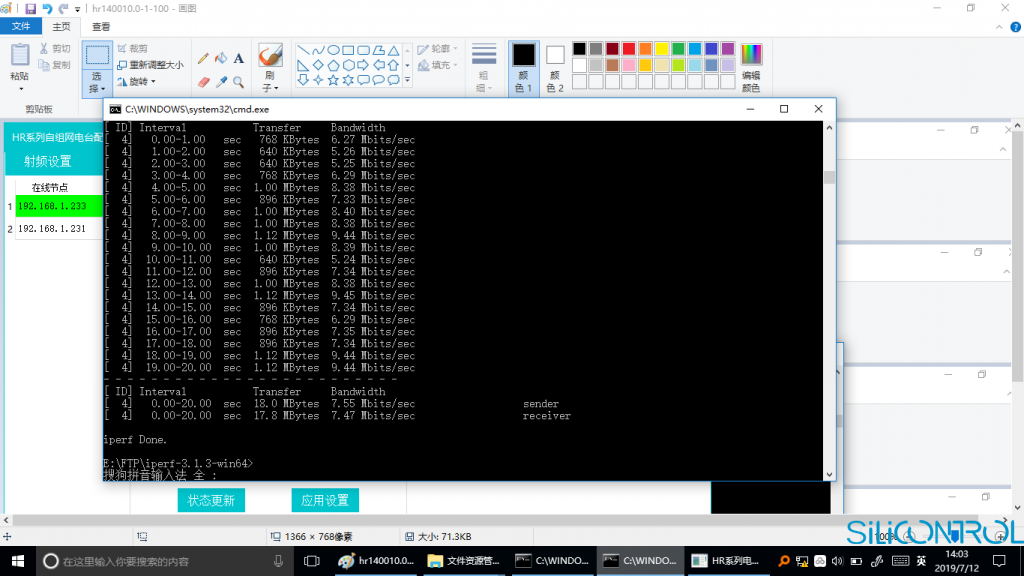Collapse the Paint ribbon with the up chevron
Viewport: 1024px width, 576px height.
999,27
